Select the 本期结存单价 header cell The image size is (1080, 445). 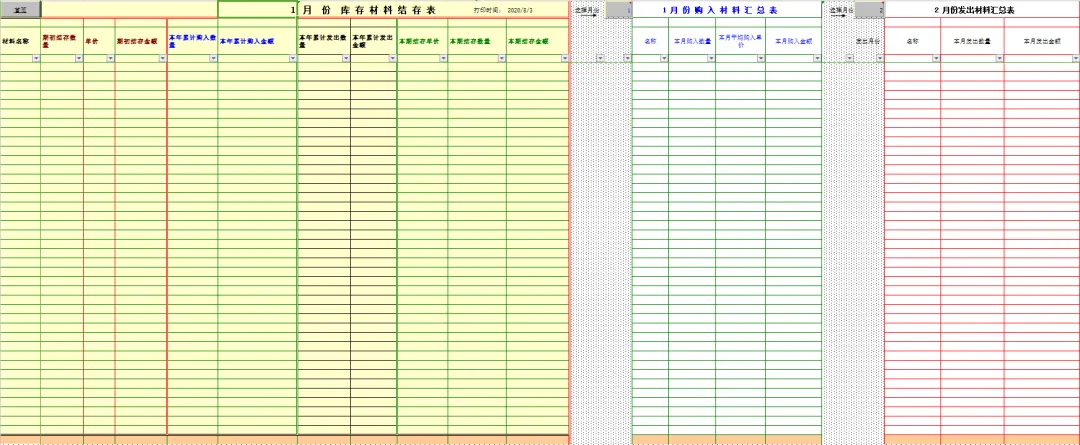point(423,41)
